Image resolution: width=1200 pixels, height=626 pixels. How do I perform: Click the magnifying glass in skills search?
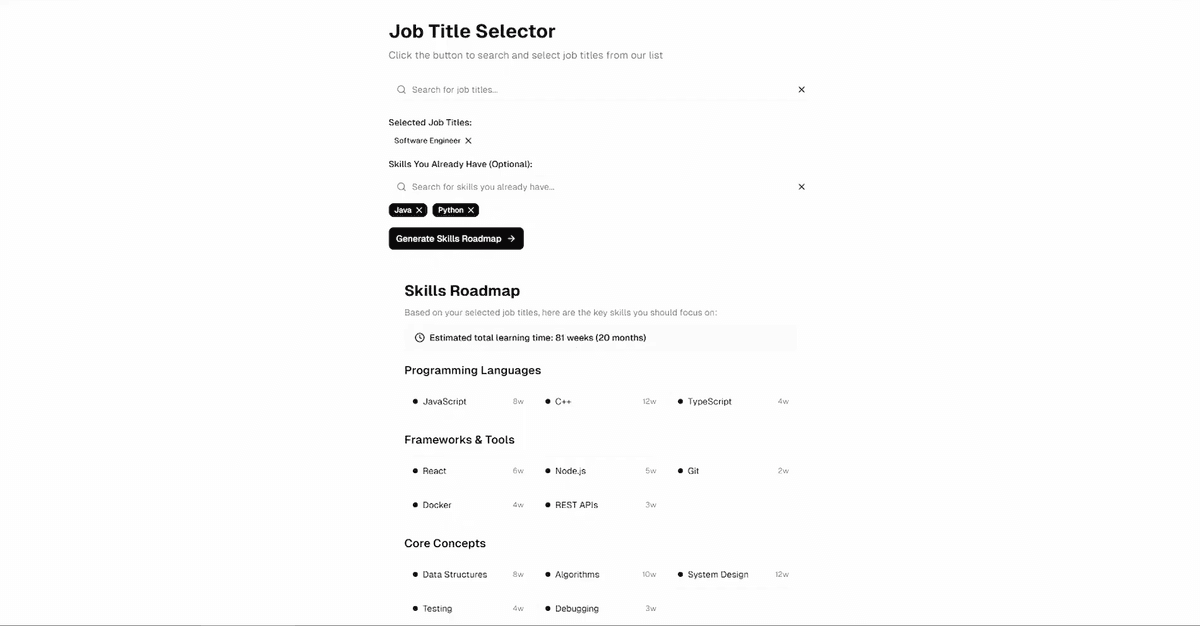[x=401, y=186]
